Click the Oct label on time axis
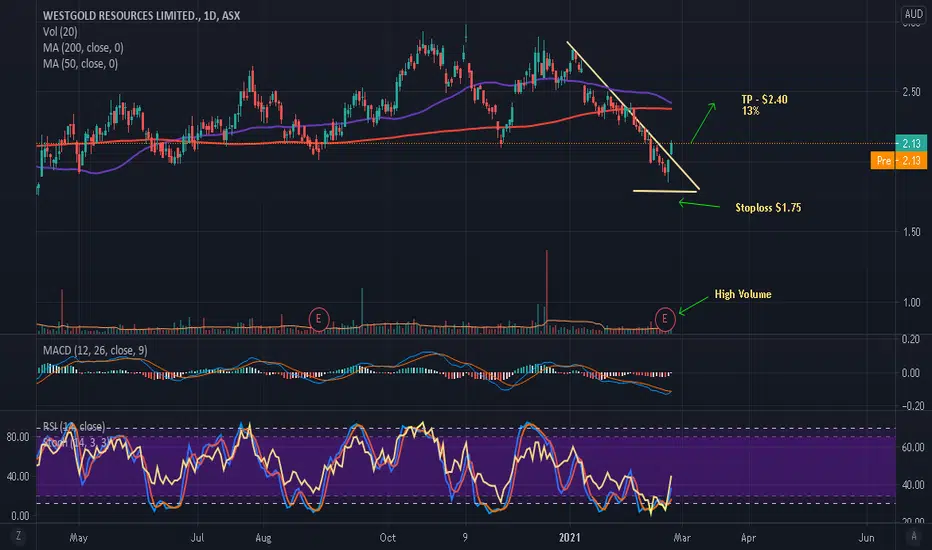This screenshot has width=932, height=550. [x=388, y=538]
